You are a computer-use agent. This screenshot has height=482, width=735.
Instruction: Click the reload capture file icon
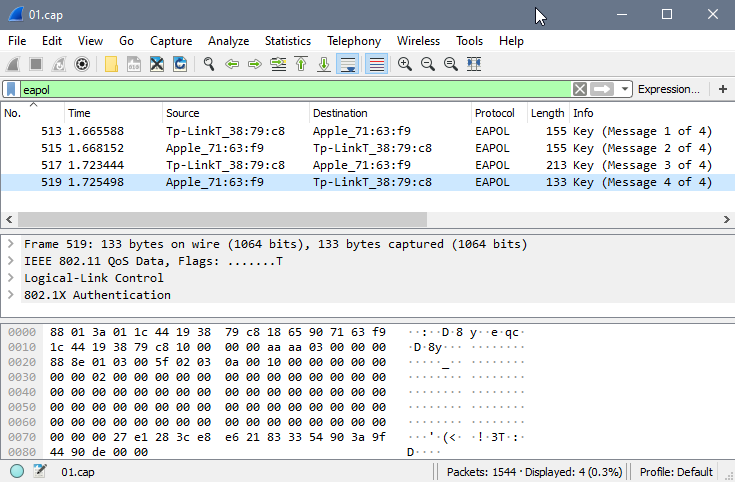coord(180,64)
